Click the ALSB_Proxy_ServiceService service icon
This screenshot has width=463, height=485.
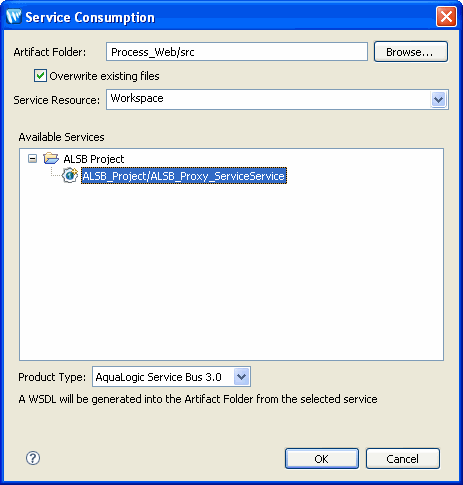click(x=70, y=175)
